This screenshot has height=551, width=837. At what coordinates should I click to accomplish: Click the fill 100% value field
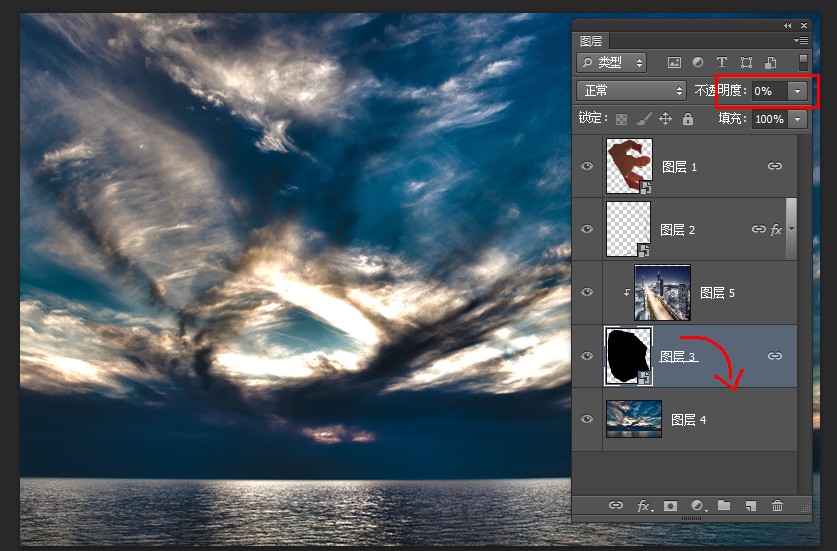770,119
